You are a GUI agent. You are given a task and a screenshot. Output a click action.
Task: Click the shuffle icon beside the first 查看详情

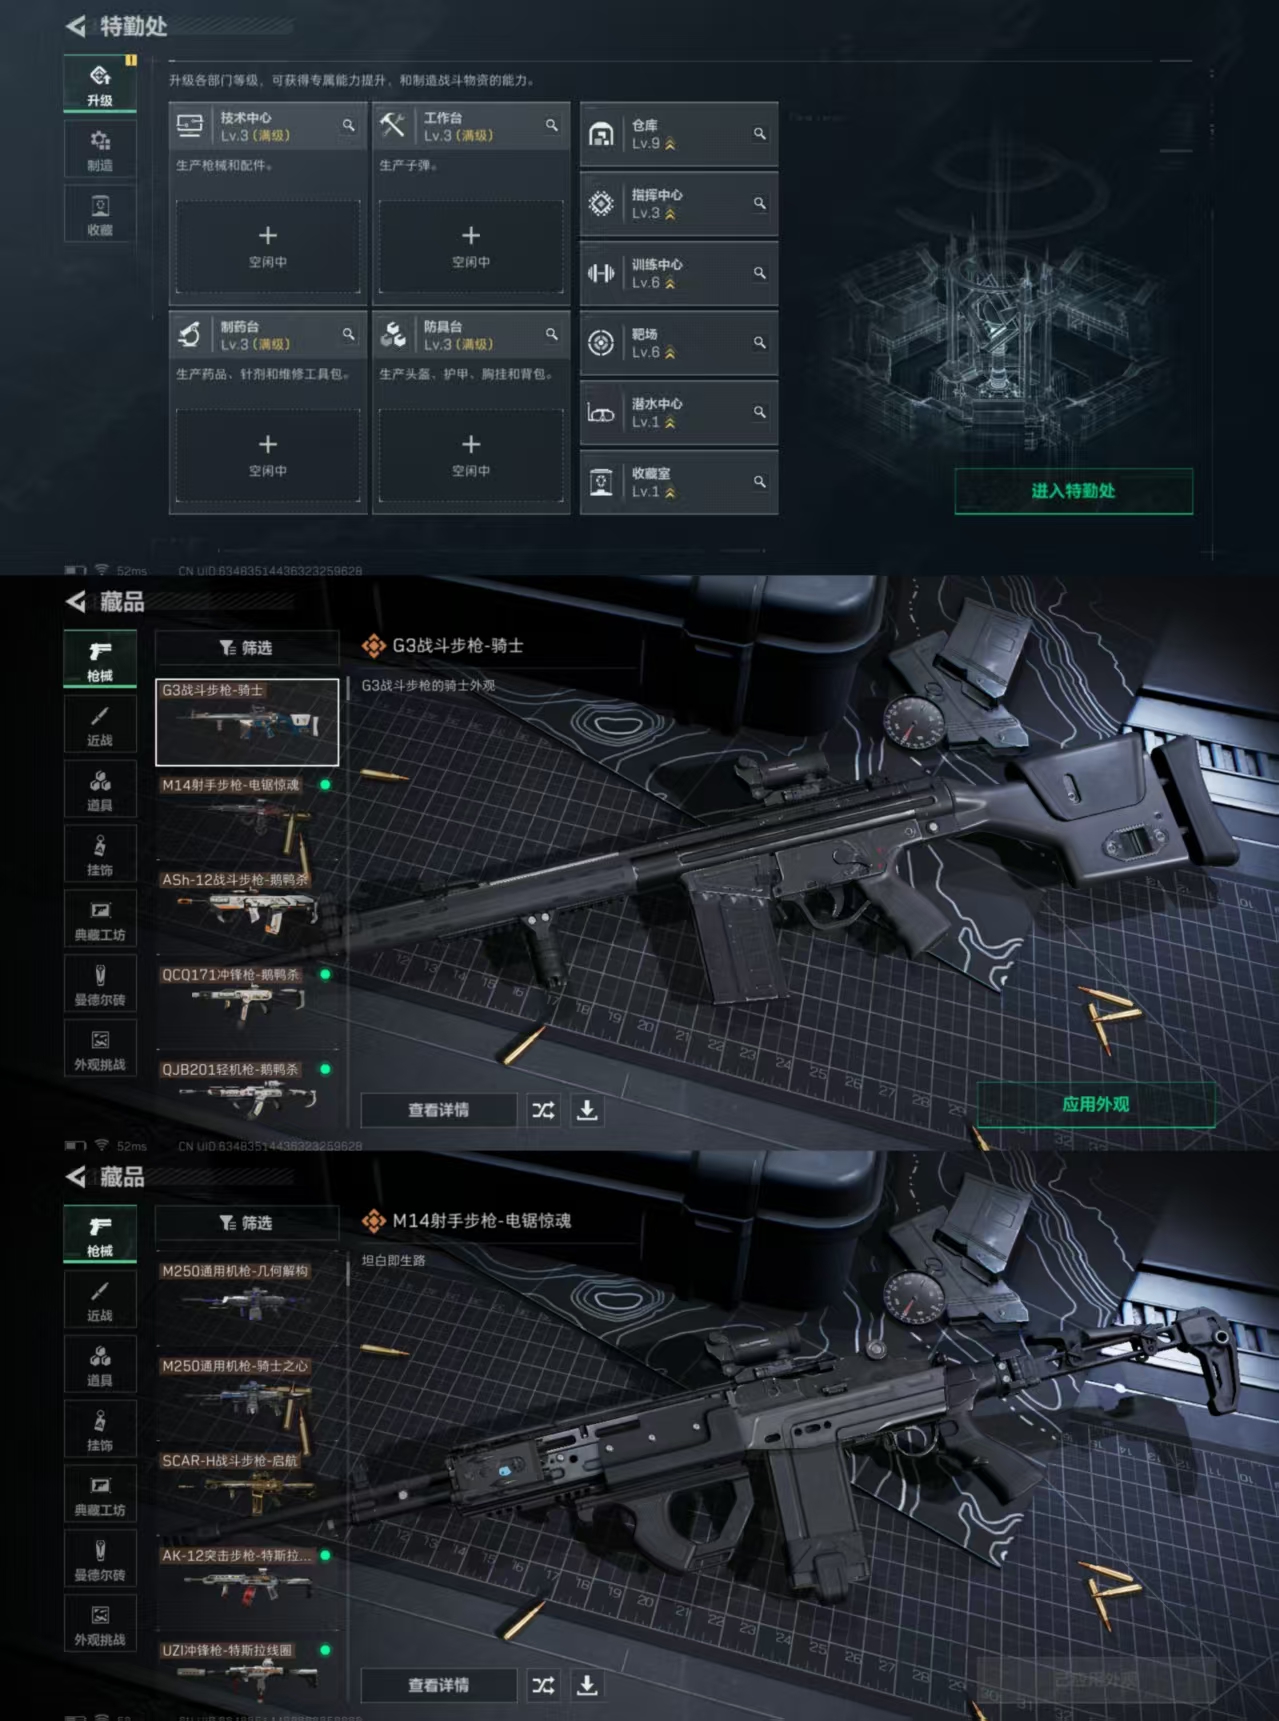click(x=543, y=1110)
